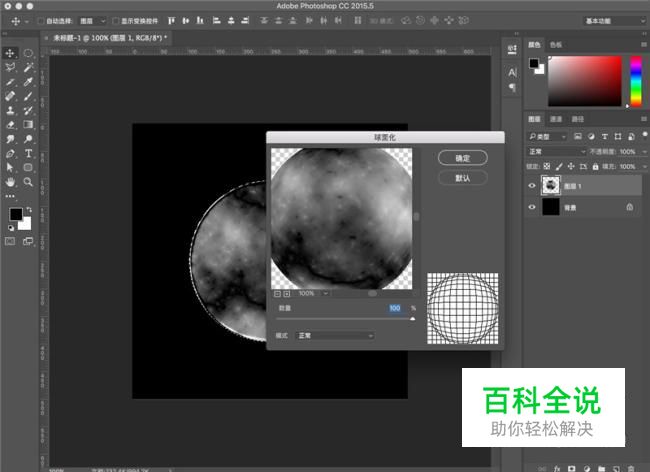Select the Zoom magnifier tool

pos(28,182)
